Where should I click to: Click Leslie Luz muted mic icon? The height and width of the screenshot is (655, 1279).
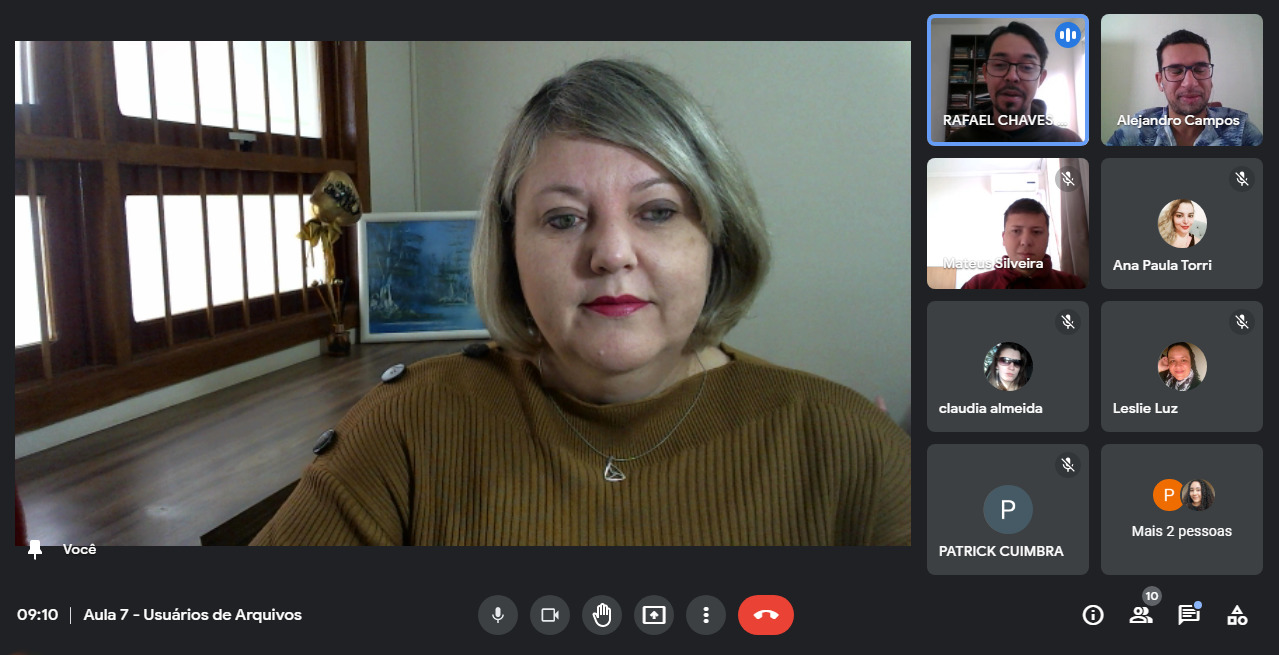[1242, 322]
